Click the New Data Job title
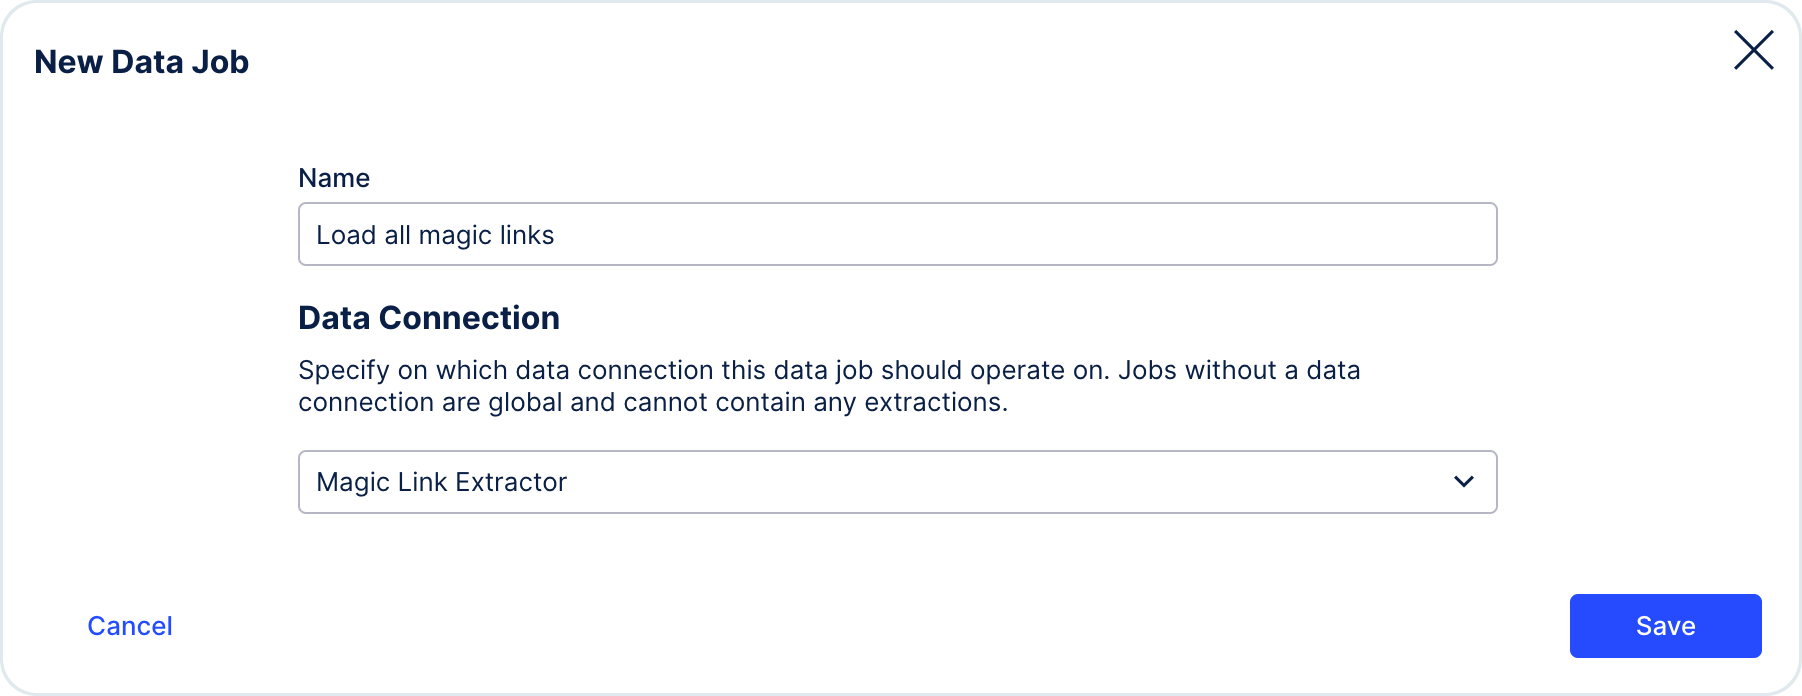1802x696 pixels. coord(141,62)
